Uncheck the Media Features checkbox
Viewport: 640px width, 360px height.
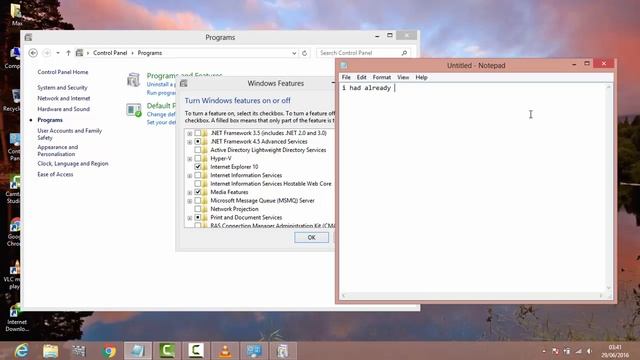pos(198,192)
